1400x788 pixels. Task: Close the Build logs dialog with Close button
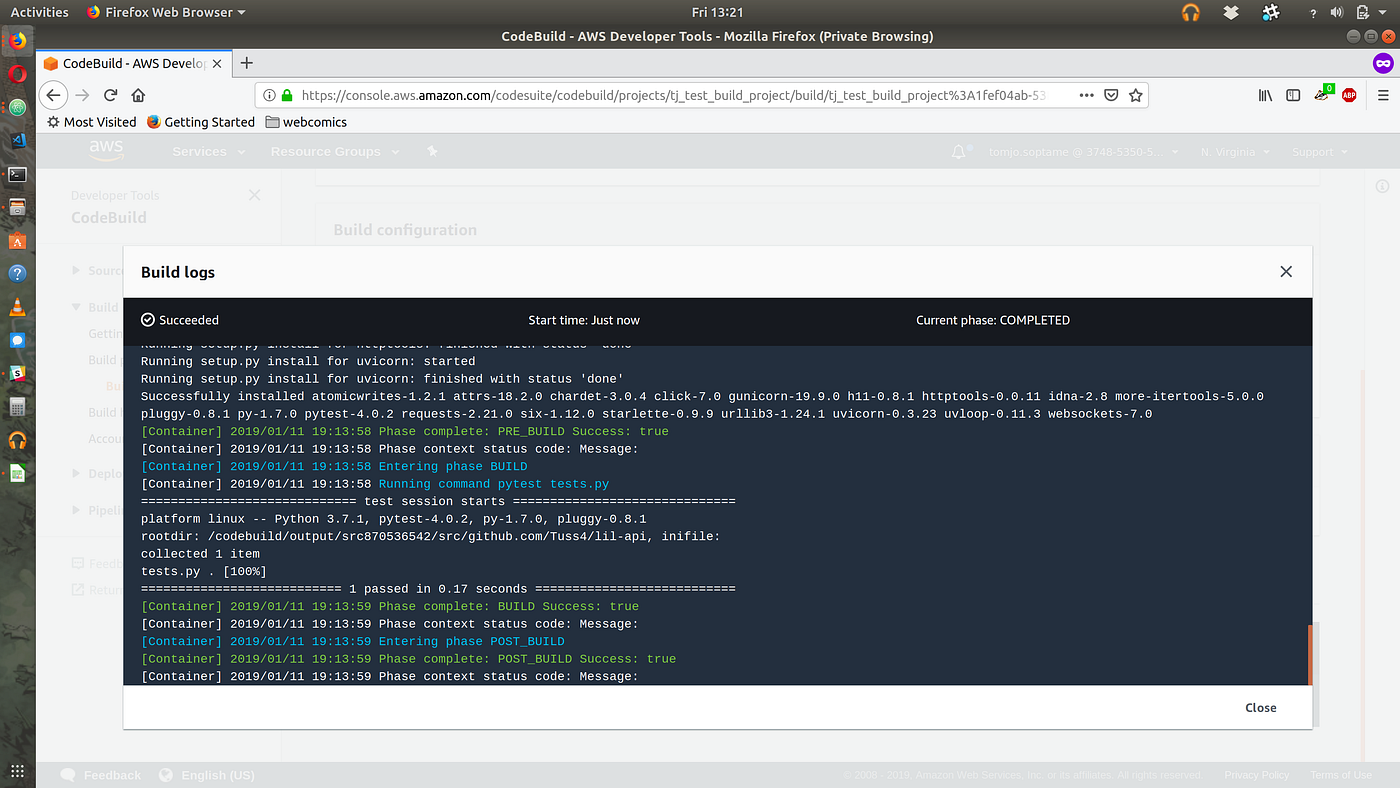(1260, 707)
